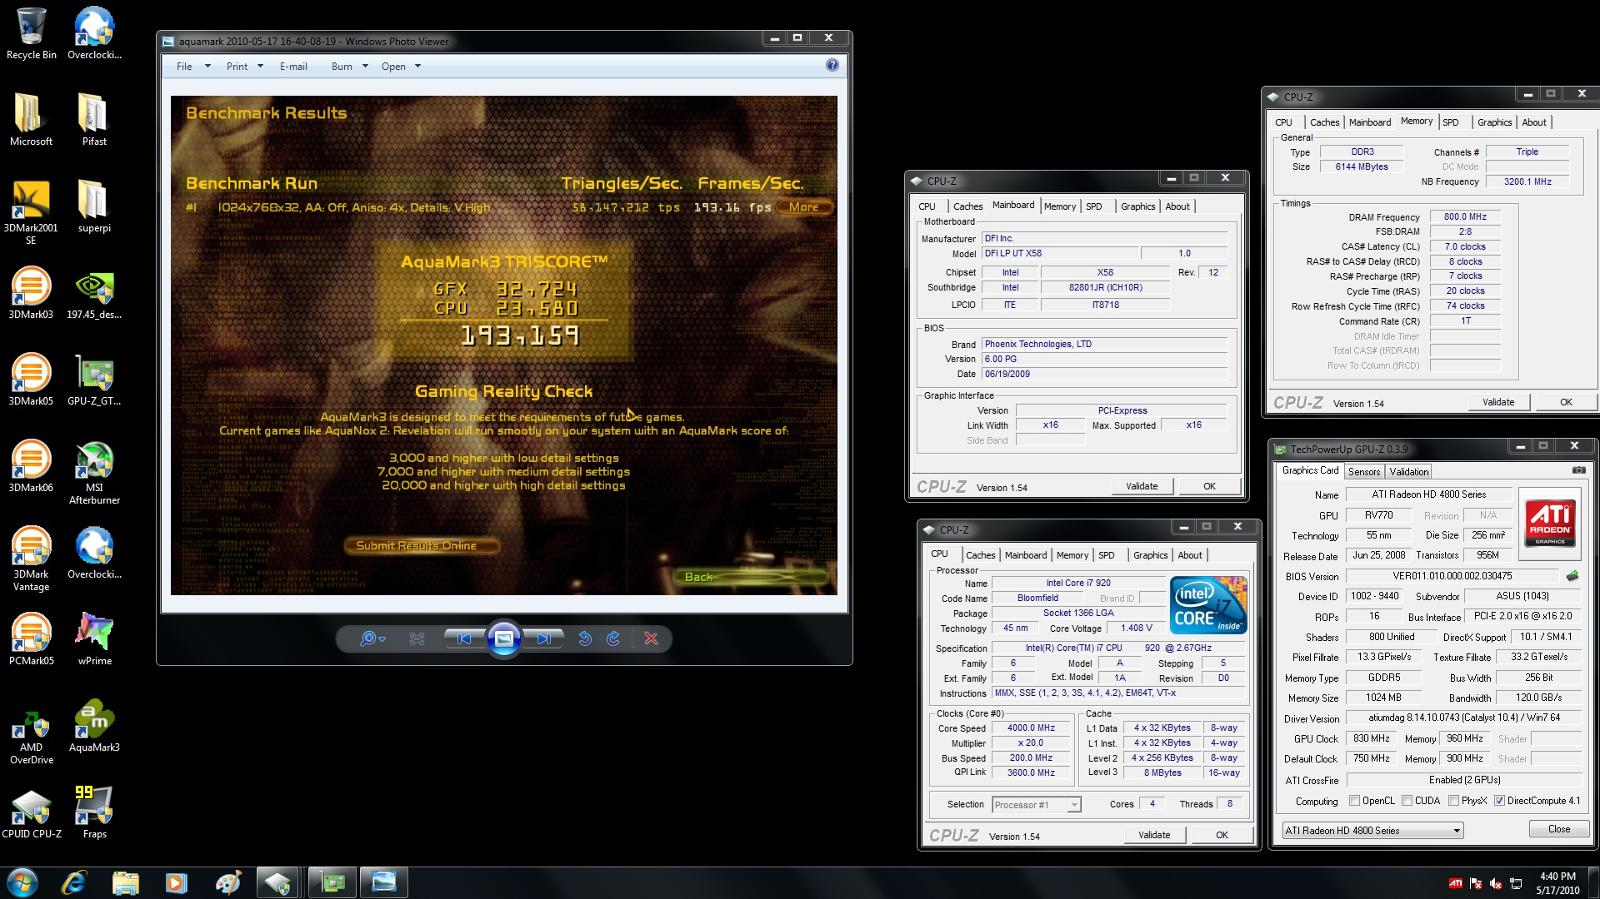Click the Close button in GPU-Z
This screenshot has width=1600, height=899.
(1559, 829)
